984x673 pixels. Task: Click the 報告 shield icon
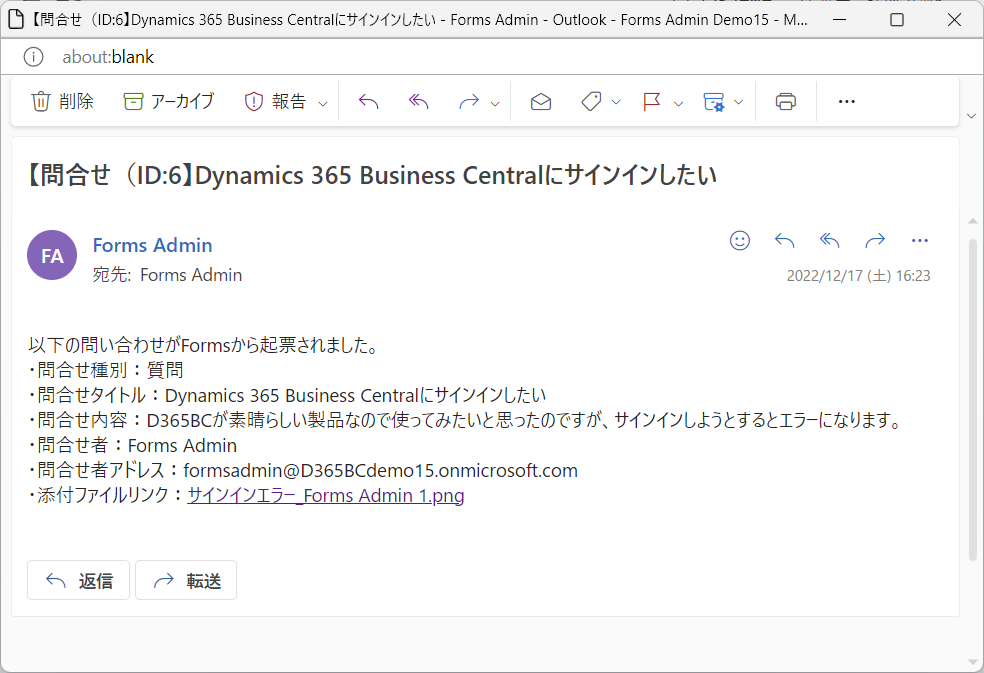click(254, 101)
